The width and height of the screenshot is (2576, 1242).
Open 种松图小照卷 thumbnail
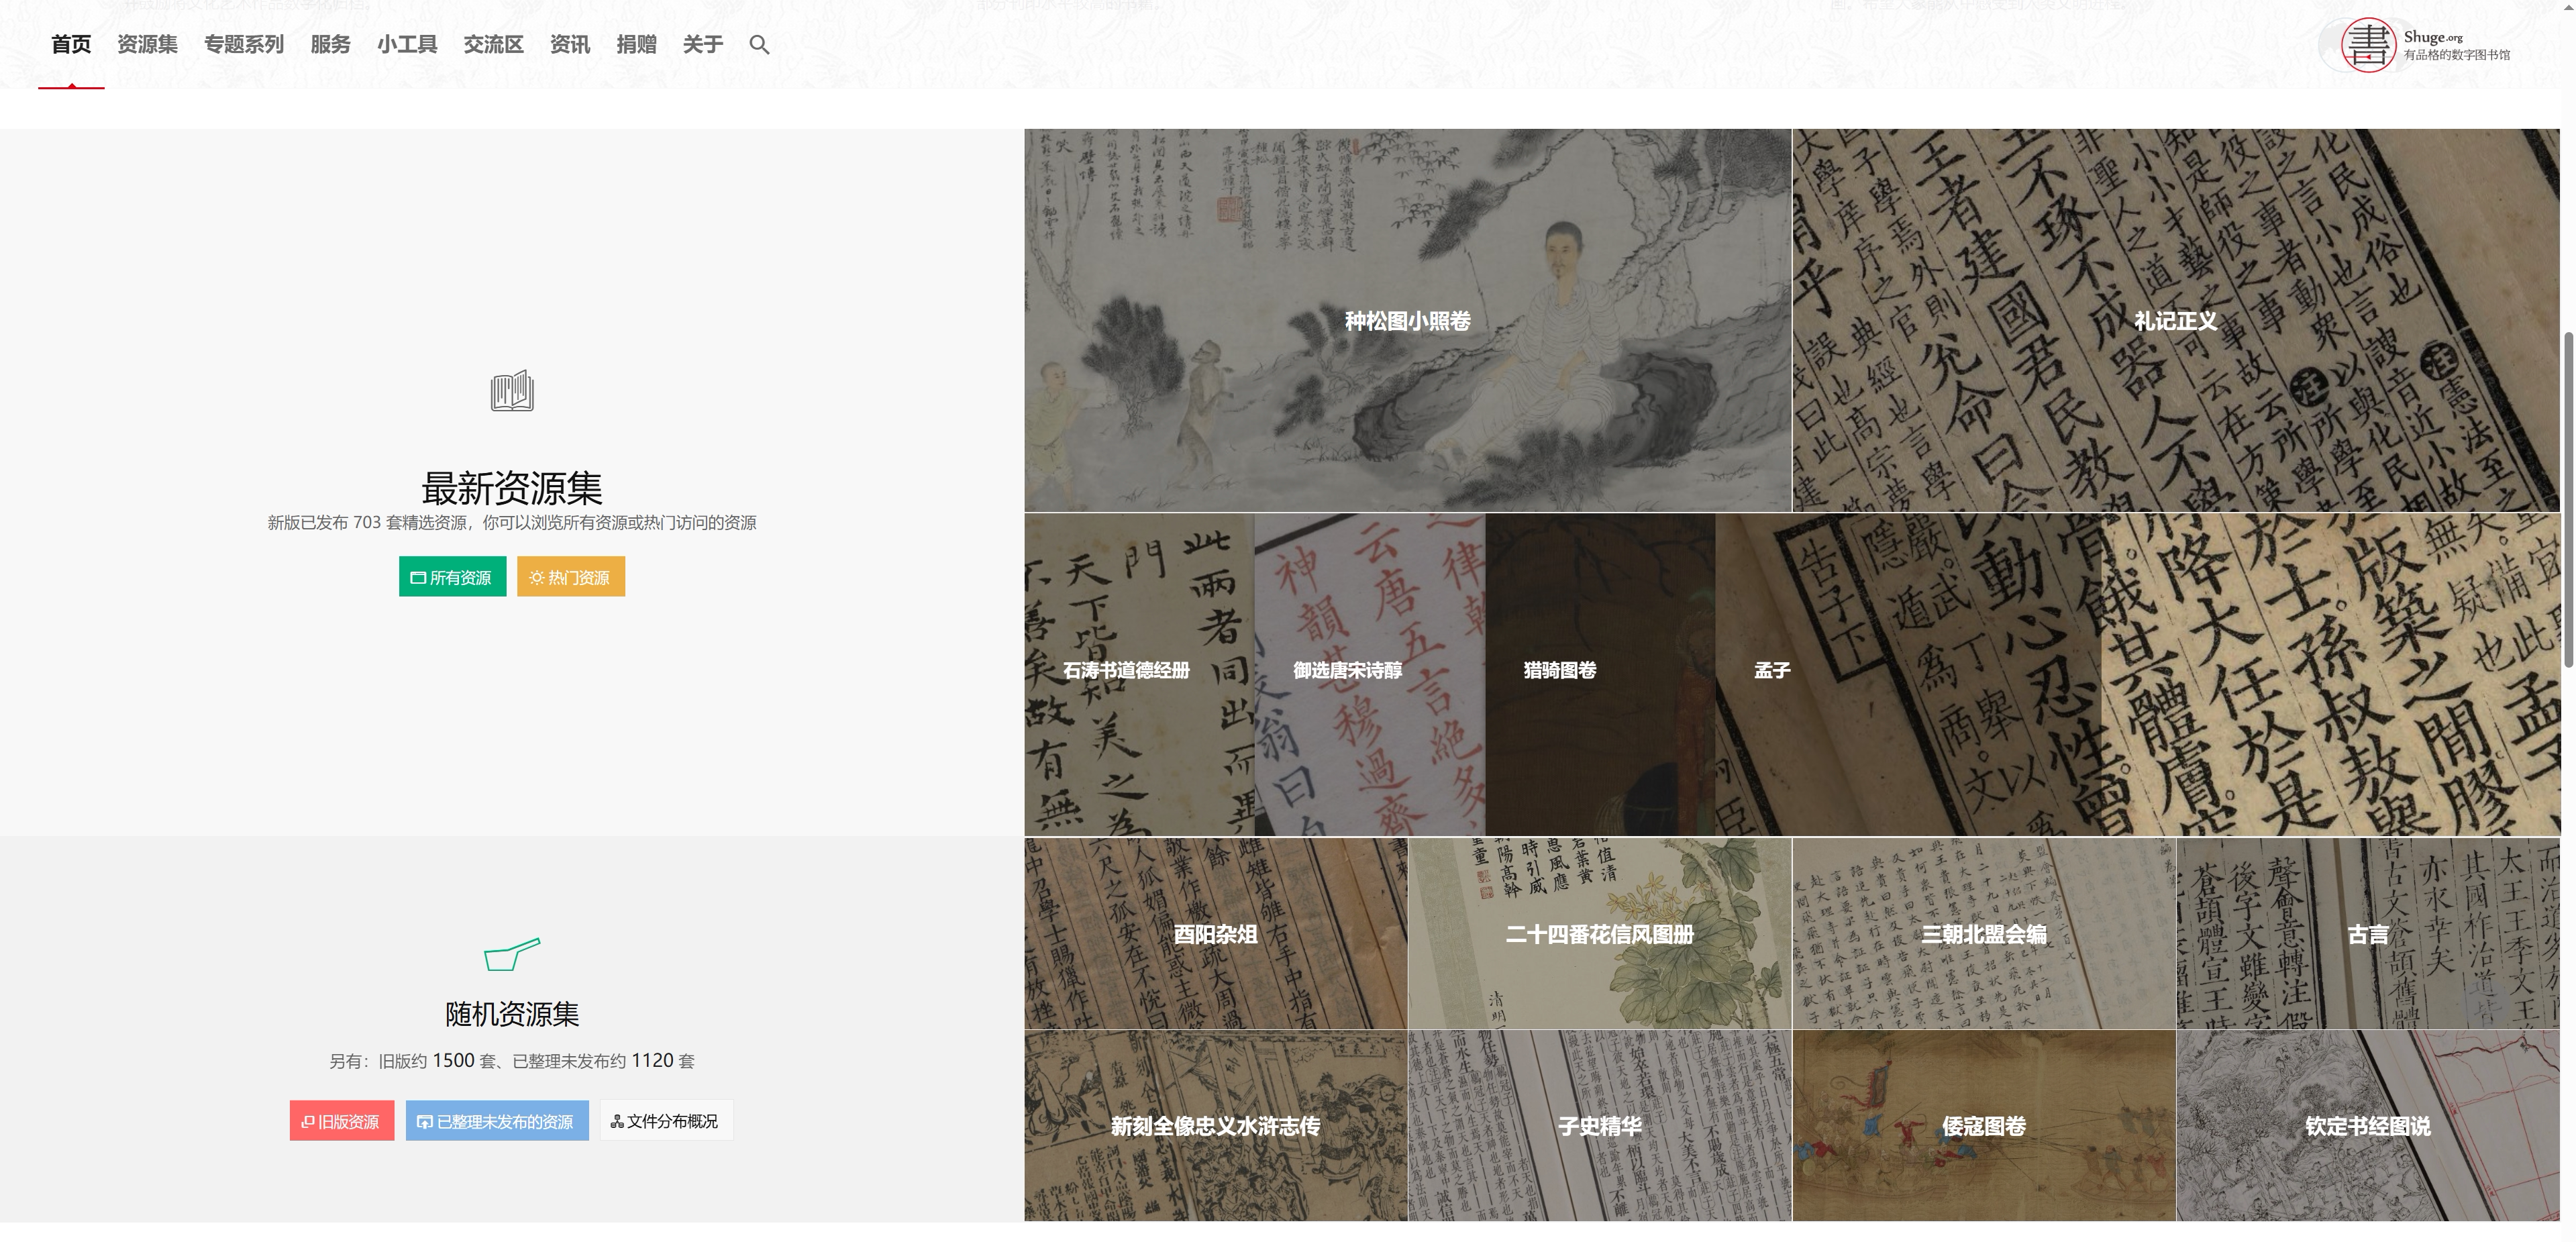(1407, 321)
